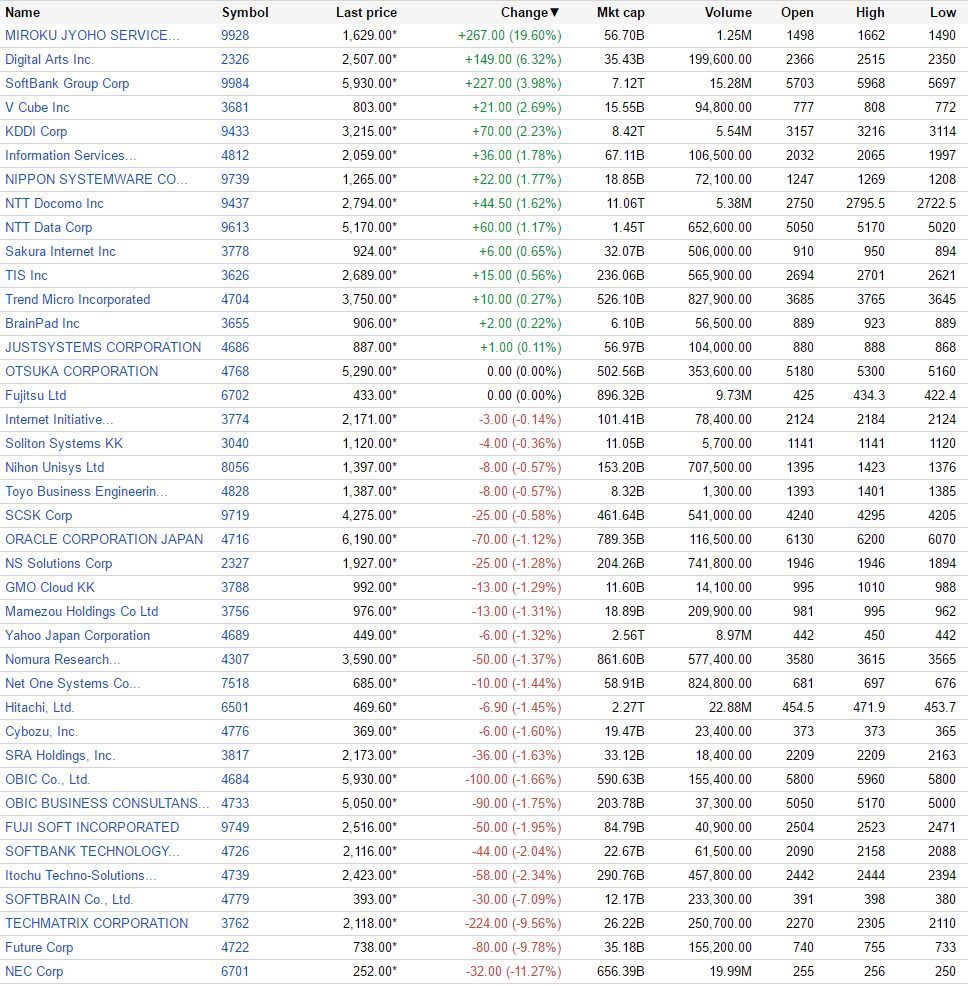
Task: Click symbol 6501 link
Action: coord(235,707)
